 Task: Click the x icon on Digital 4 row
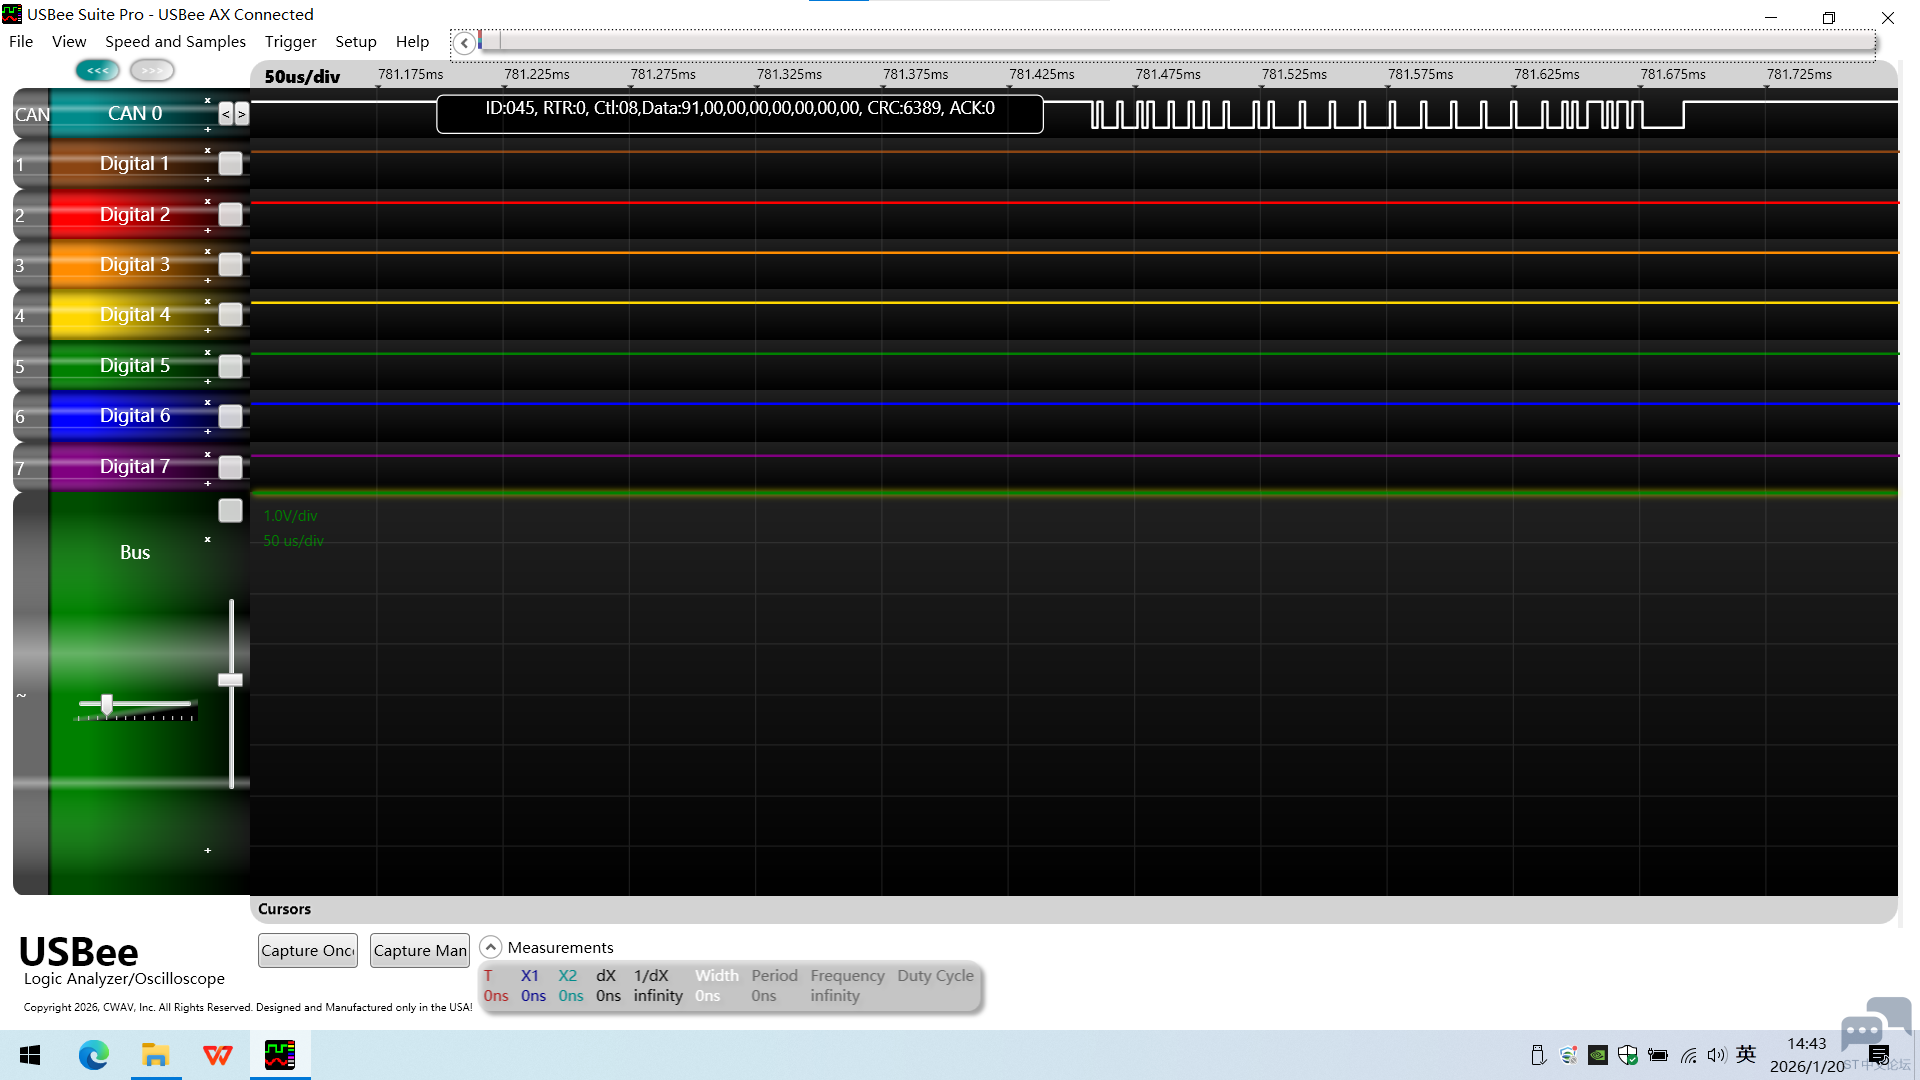[208, 302]
